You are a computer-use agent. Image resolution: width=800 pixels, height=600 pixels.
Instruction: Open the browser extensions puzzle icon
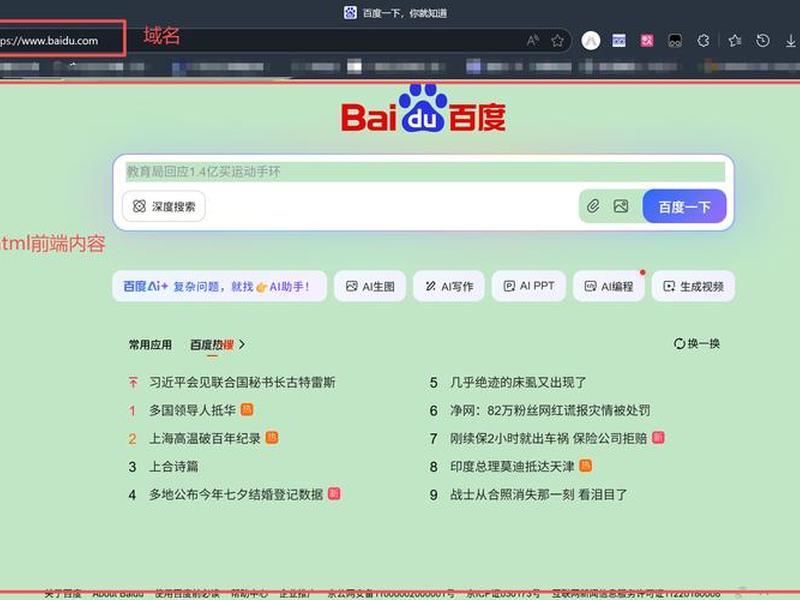coord(703,41)
